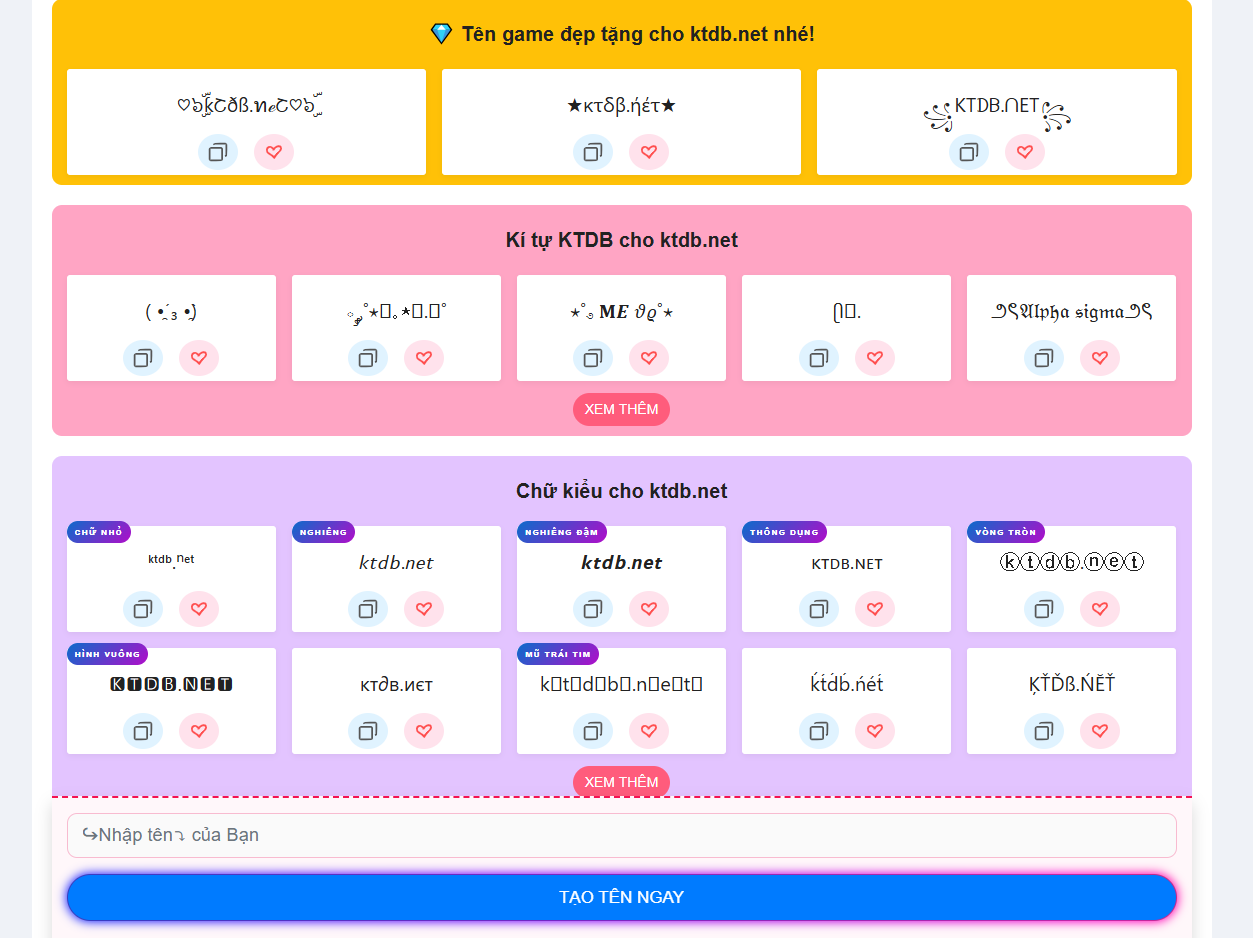Screen dimensions: 1253x938
Task: Like the Alpha sigma symbol card
Action: pyautogui.click(x=1099, y=358)
